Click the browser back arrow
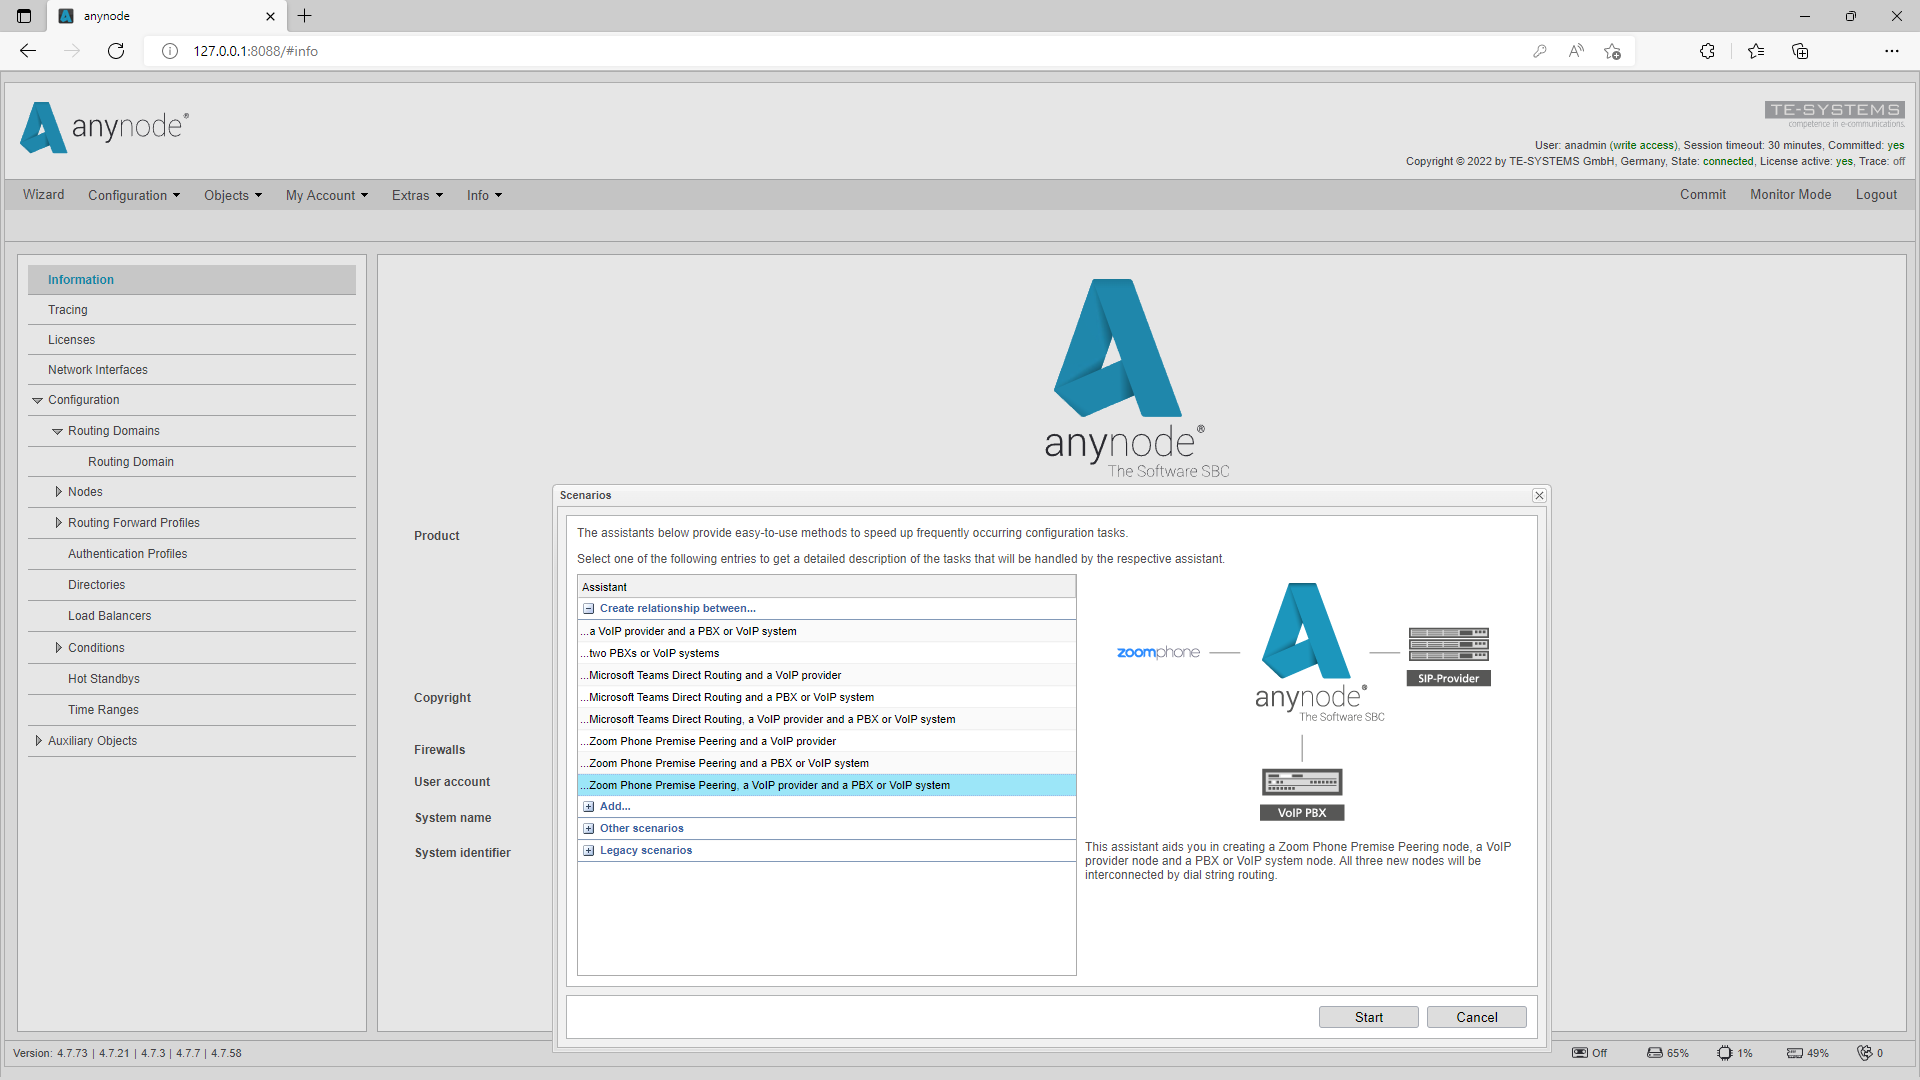1920x1080 pixels. (x=28, y=51)
